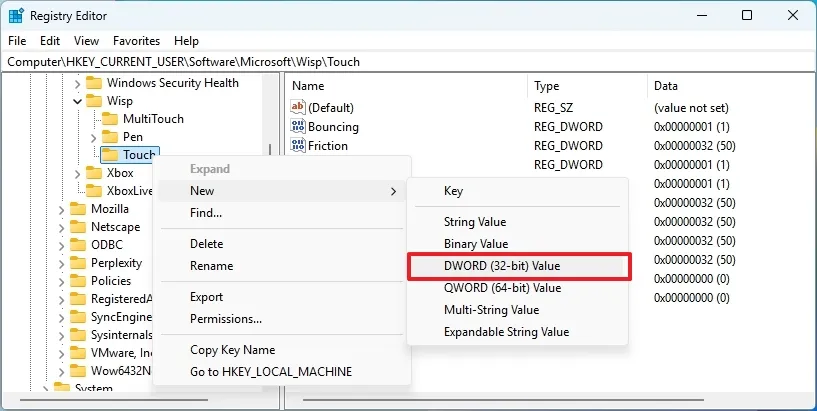The width and height of the screenshot is (817, 411).
Task: Click the registry path address bar
Action: pyautogui.click(x=400, y=61)
